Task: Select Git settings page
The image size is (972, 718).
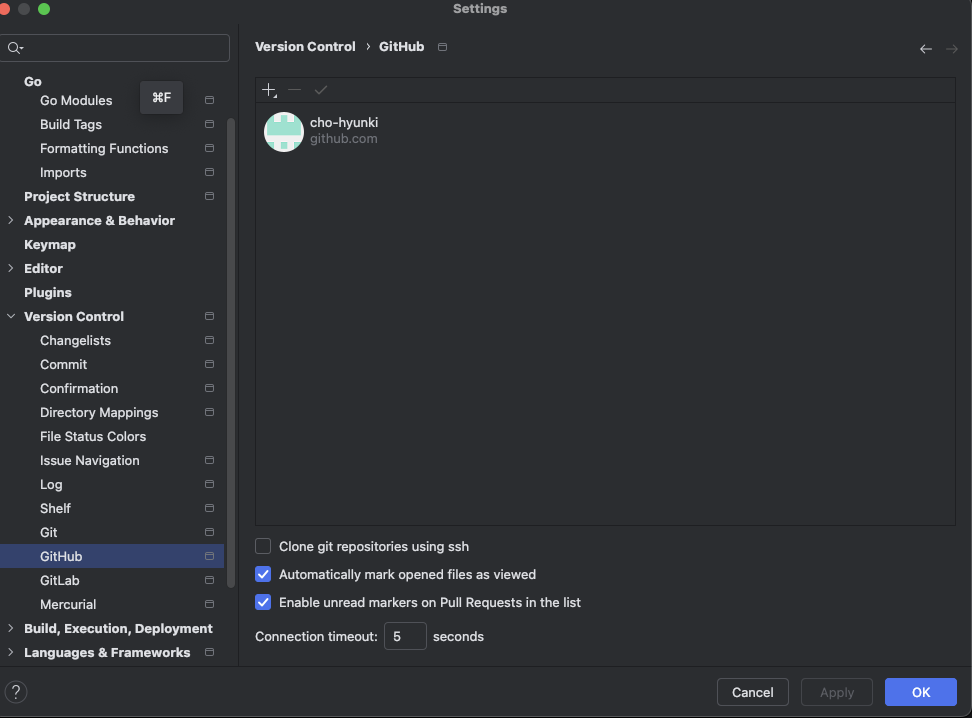Action: 48,533
